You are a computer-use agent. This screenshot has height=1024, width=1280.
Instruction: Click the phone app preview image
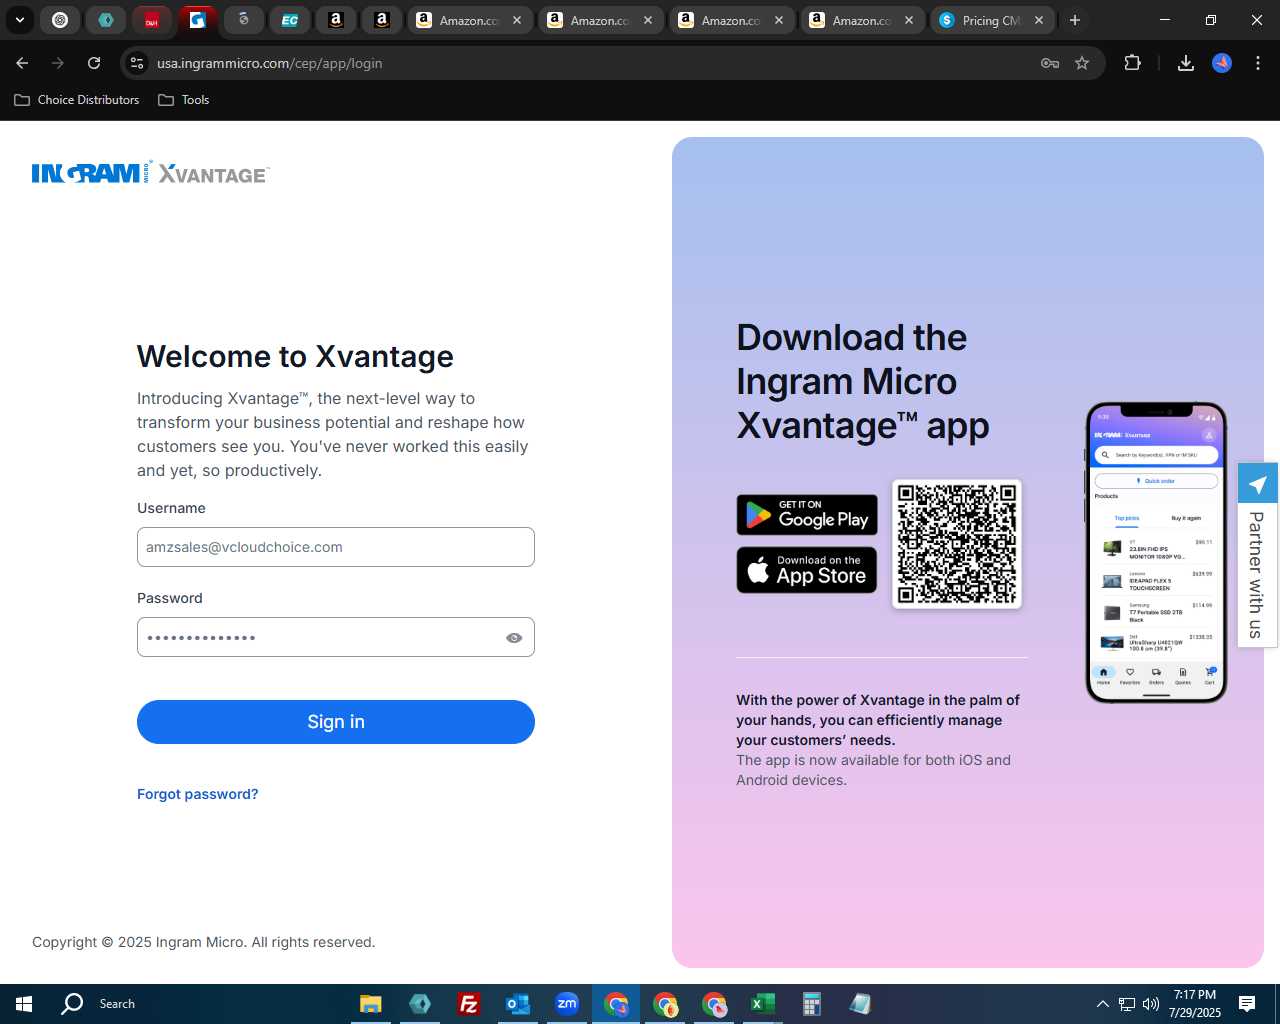click(1156, 553)
